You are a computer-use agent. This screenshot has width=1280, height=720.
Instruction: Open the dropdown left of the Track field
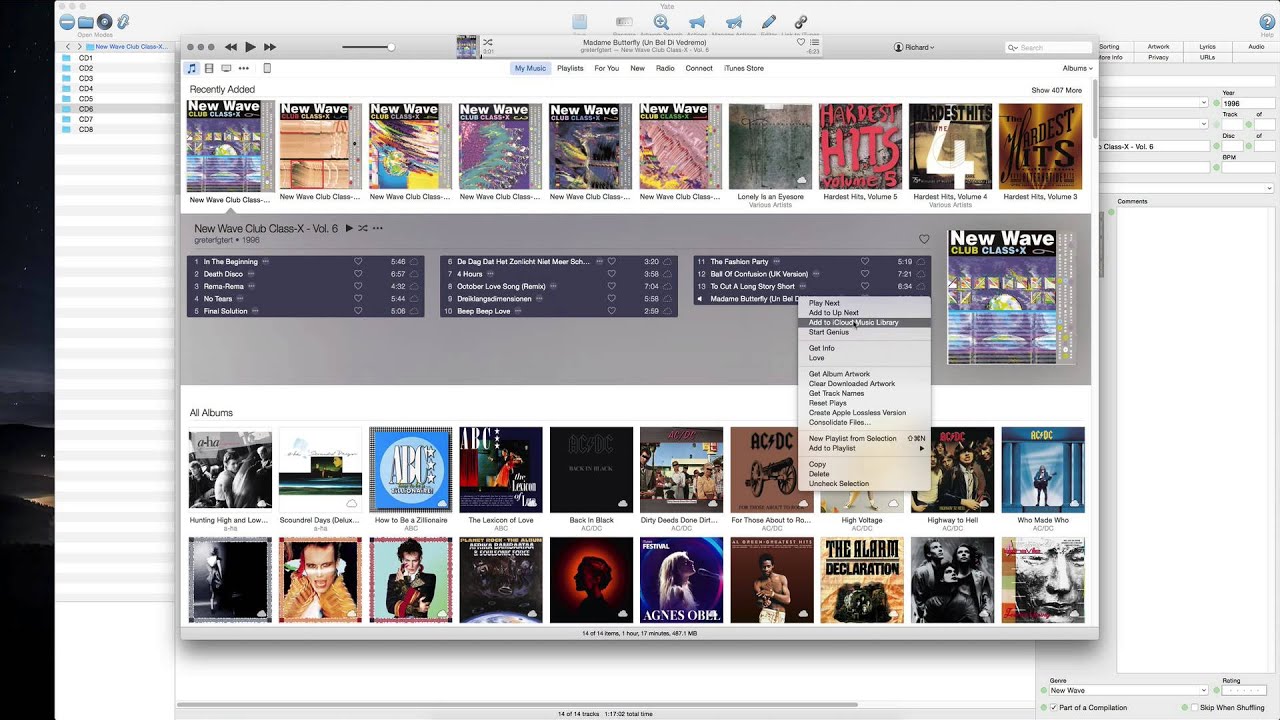[1204, 124]
